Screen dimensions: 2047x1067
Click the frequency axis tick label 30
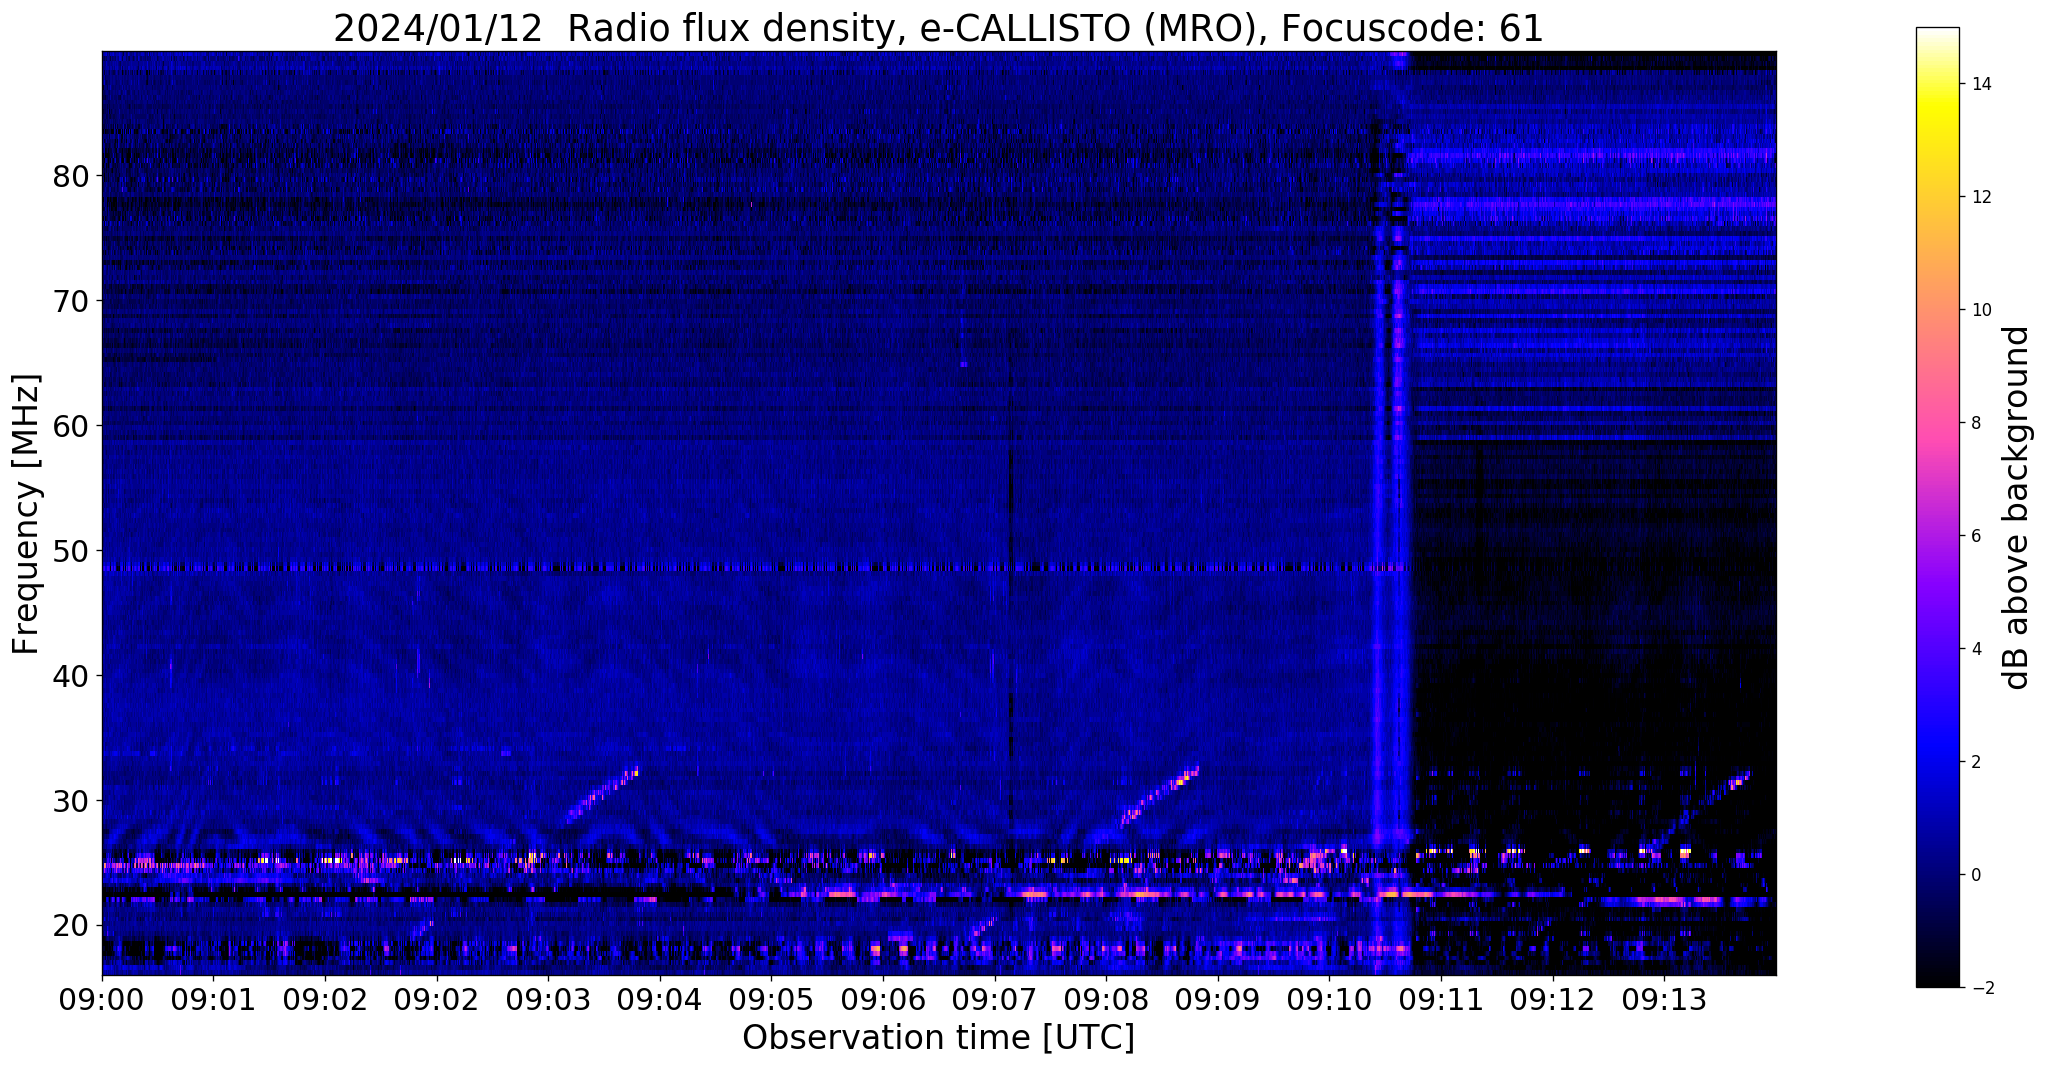[71, 801]
